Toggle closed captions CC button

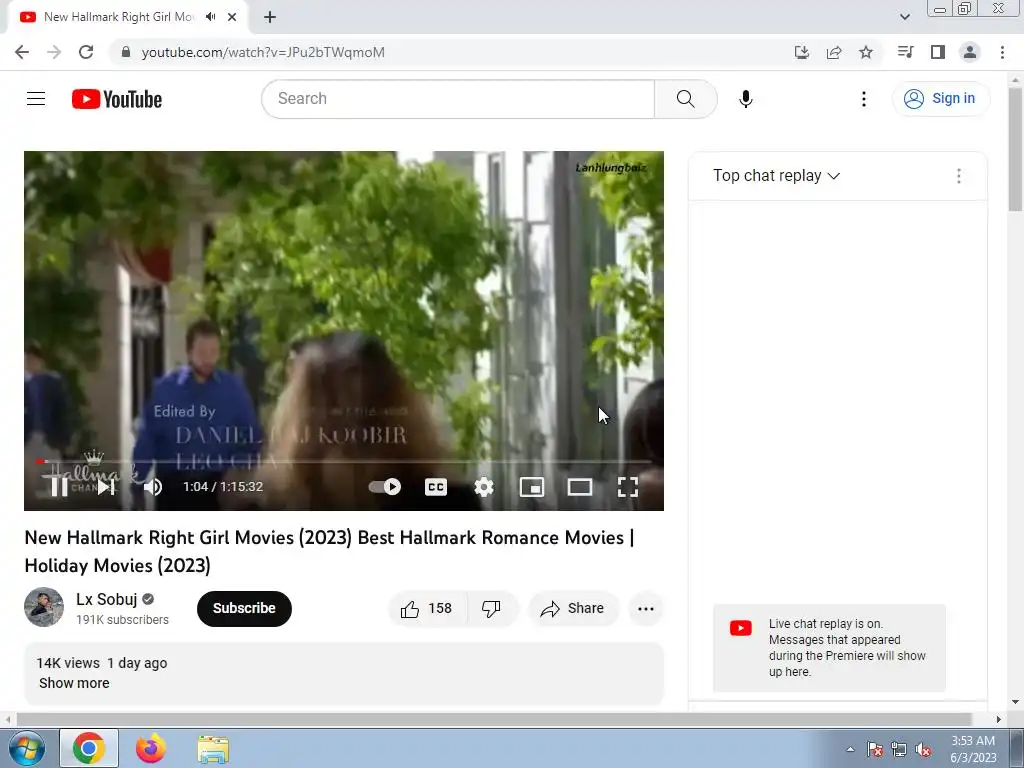(436, 487)
